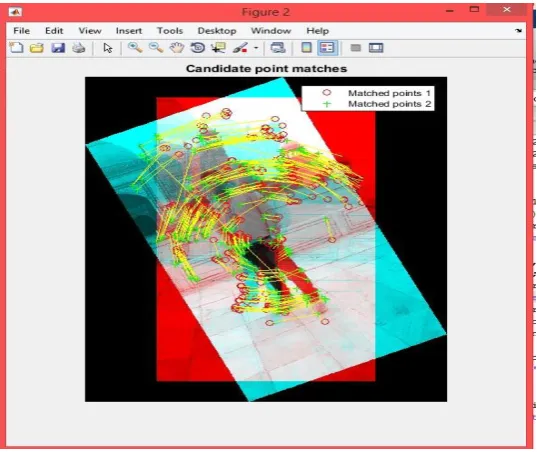Image resolution: width=537 pixels, height=452 pixels.
Task: Toggle the Insert Legend icon
Action: (x=327, y=48)
